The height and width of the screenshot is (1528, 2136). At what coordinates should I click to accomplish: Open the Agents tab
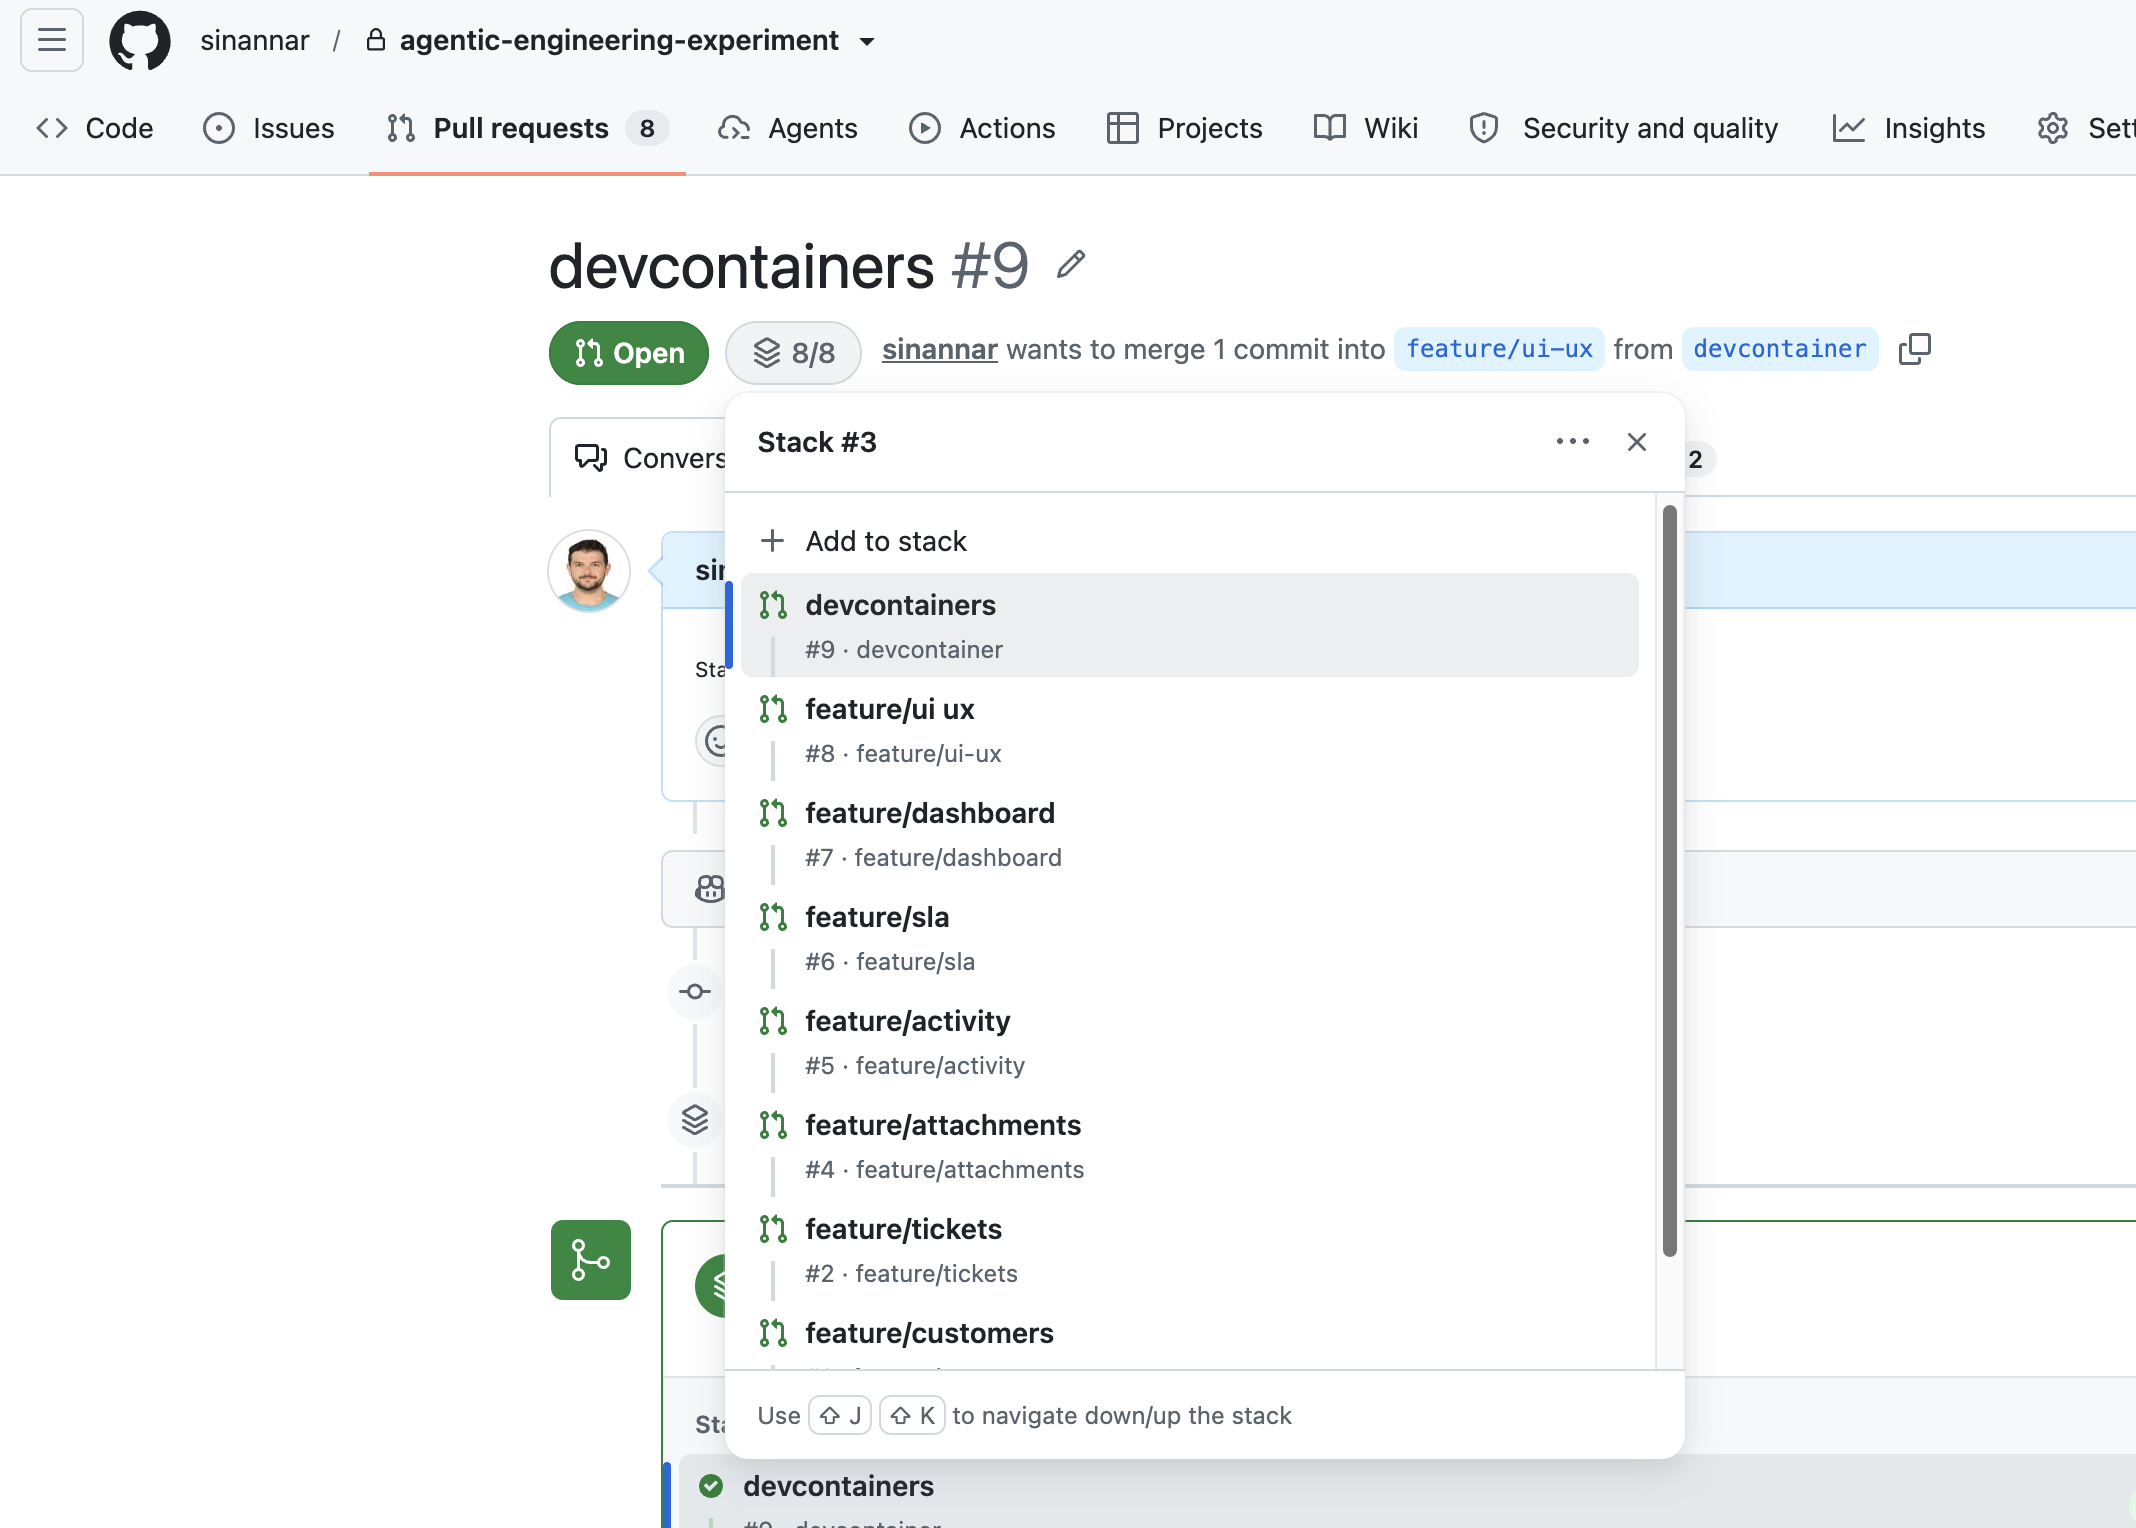[788, 128]
